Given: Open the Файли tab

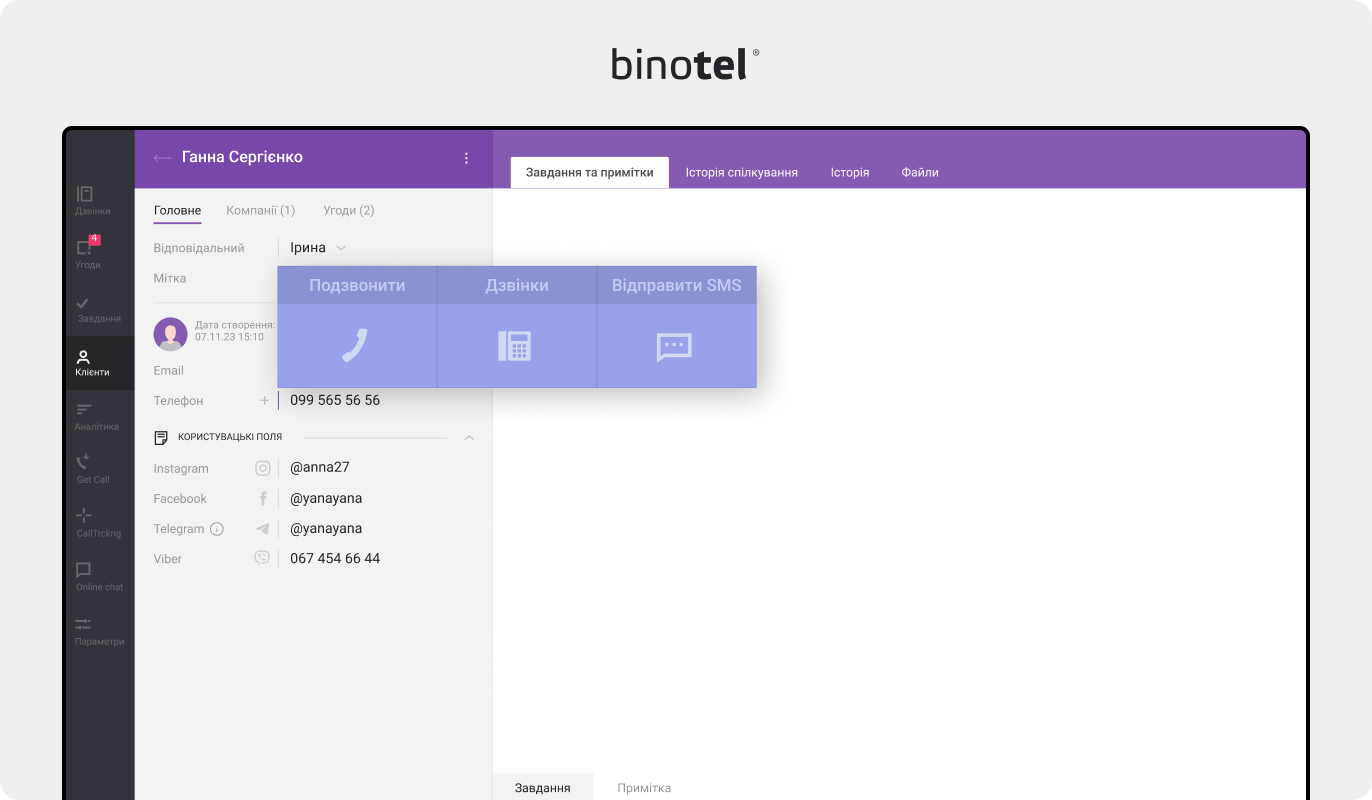Looking at the screenshot, I should point(920,172).
